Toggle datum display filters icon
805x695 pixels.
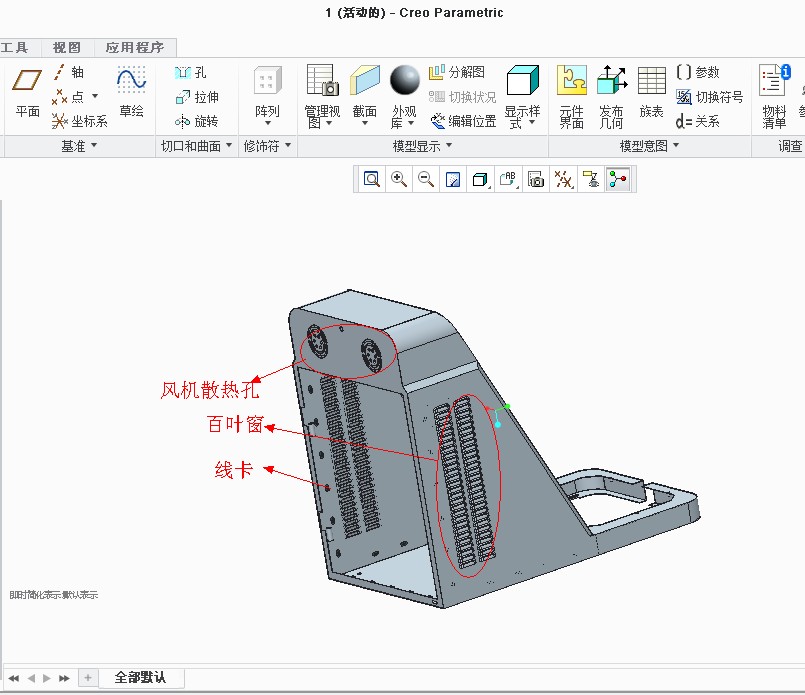[564, 180]
